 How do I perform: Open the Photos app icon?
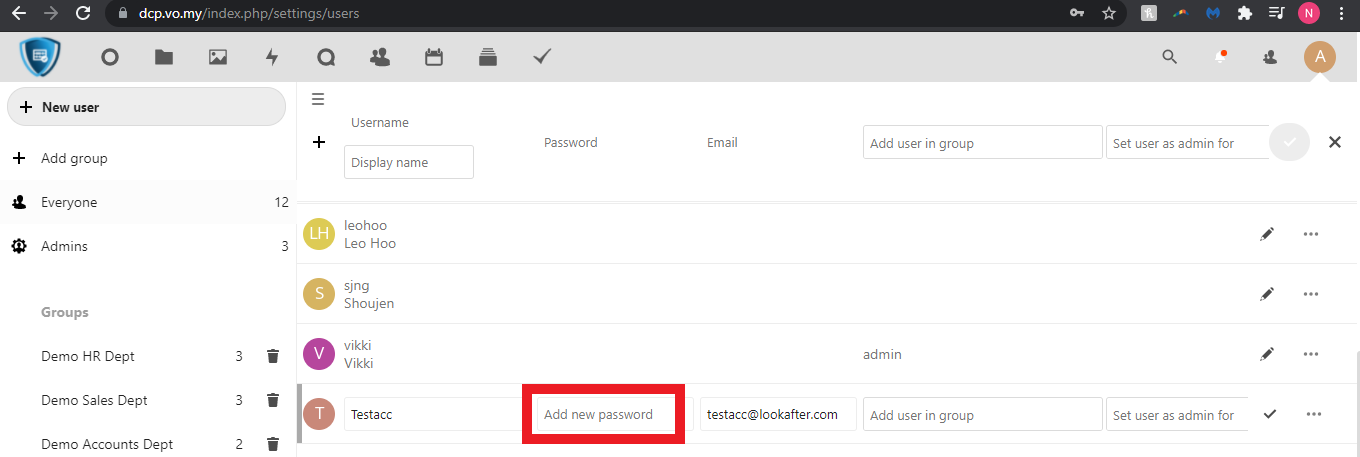coord(218,57)
